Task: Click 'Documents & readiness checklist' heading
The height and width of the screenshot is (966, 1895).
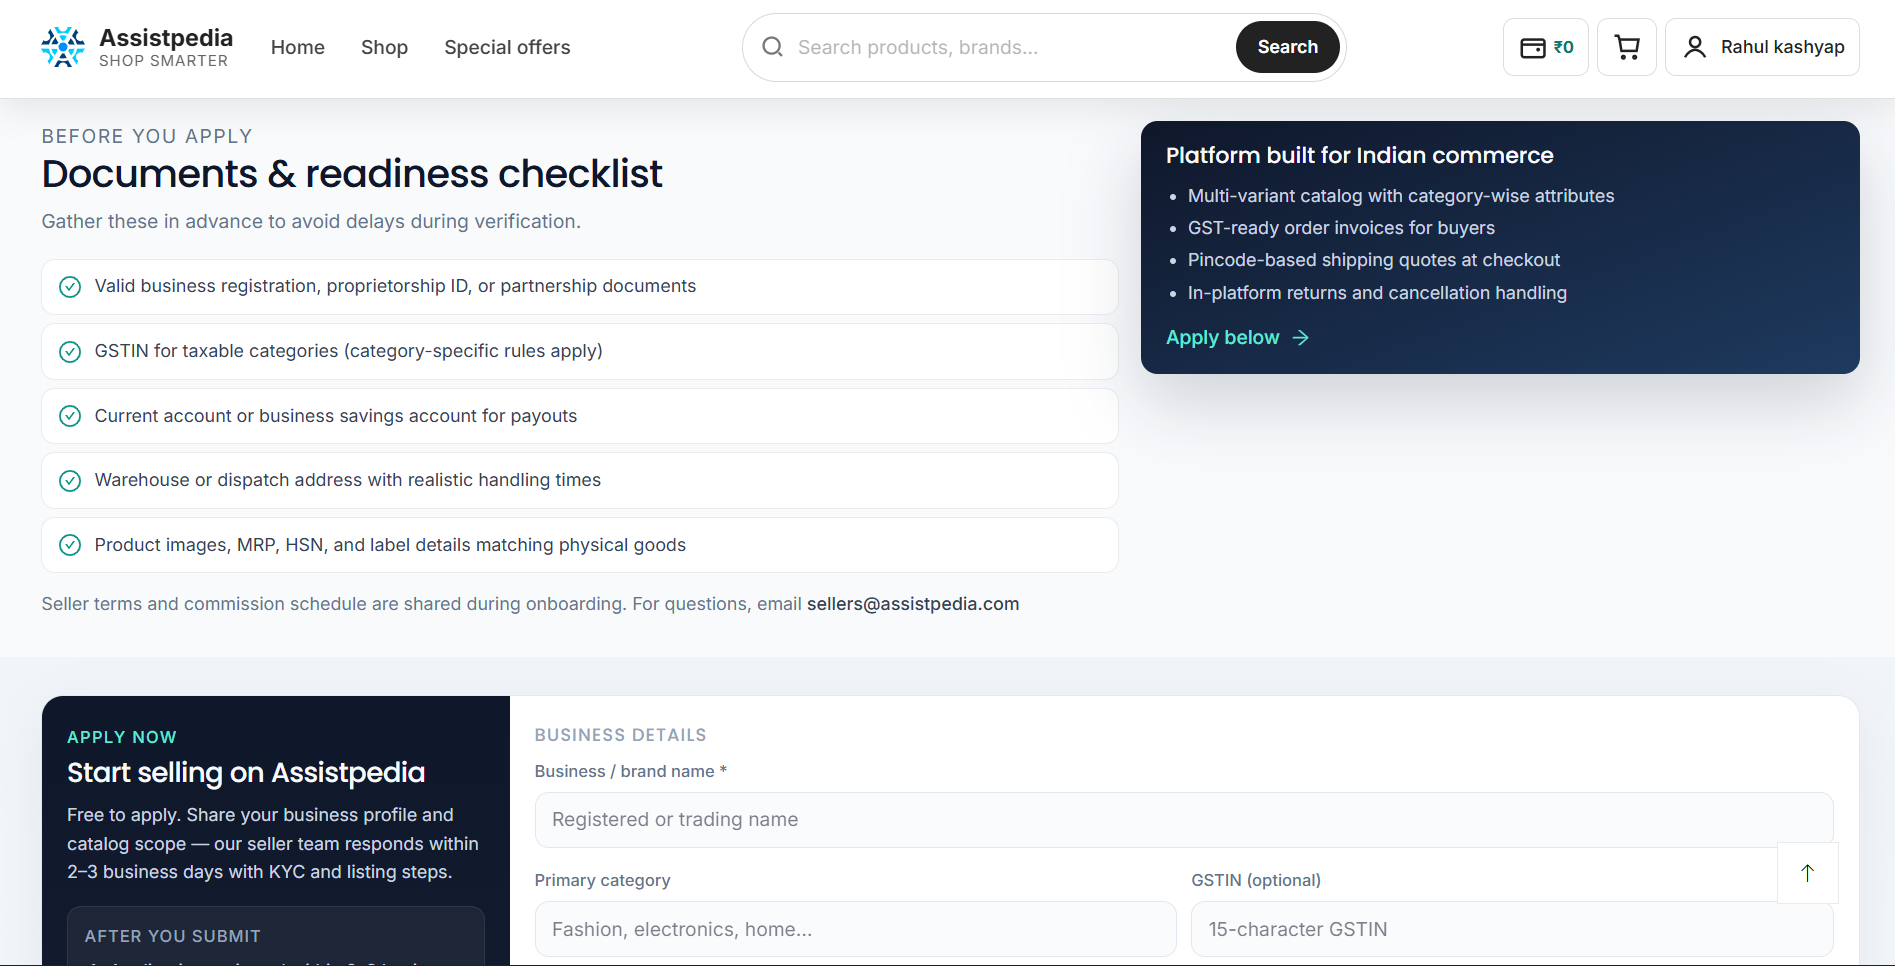Action: [x=352, y=174]
